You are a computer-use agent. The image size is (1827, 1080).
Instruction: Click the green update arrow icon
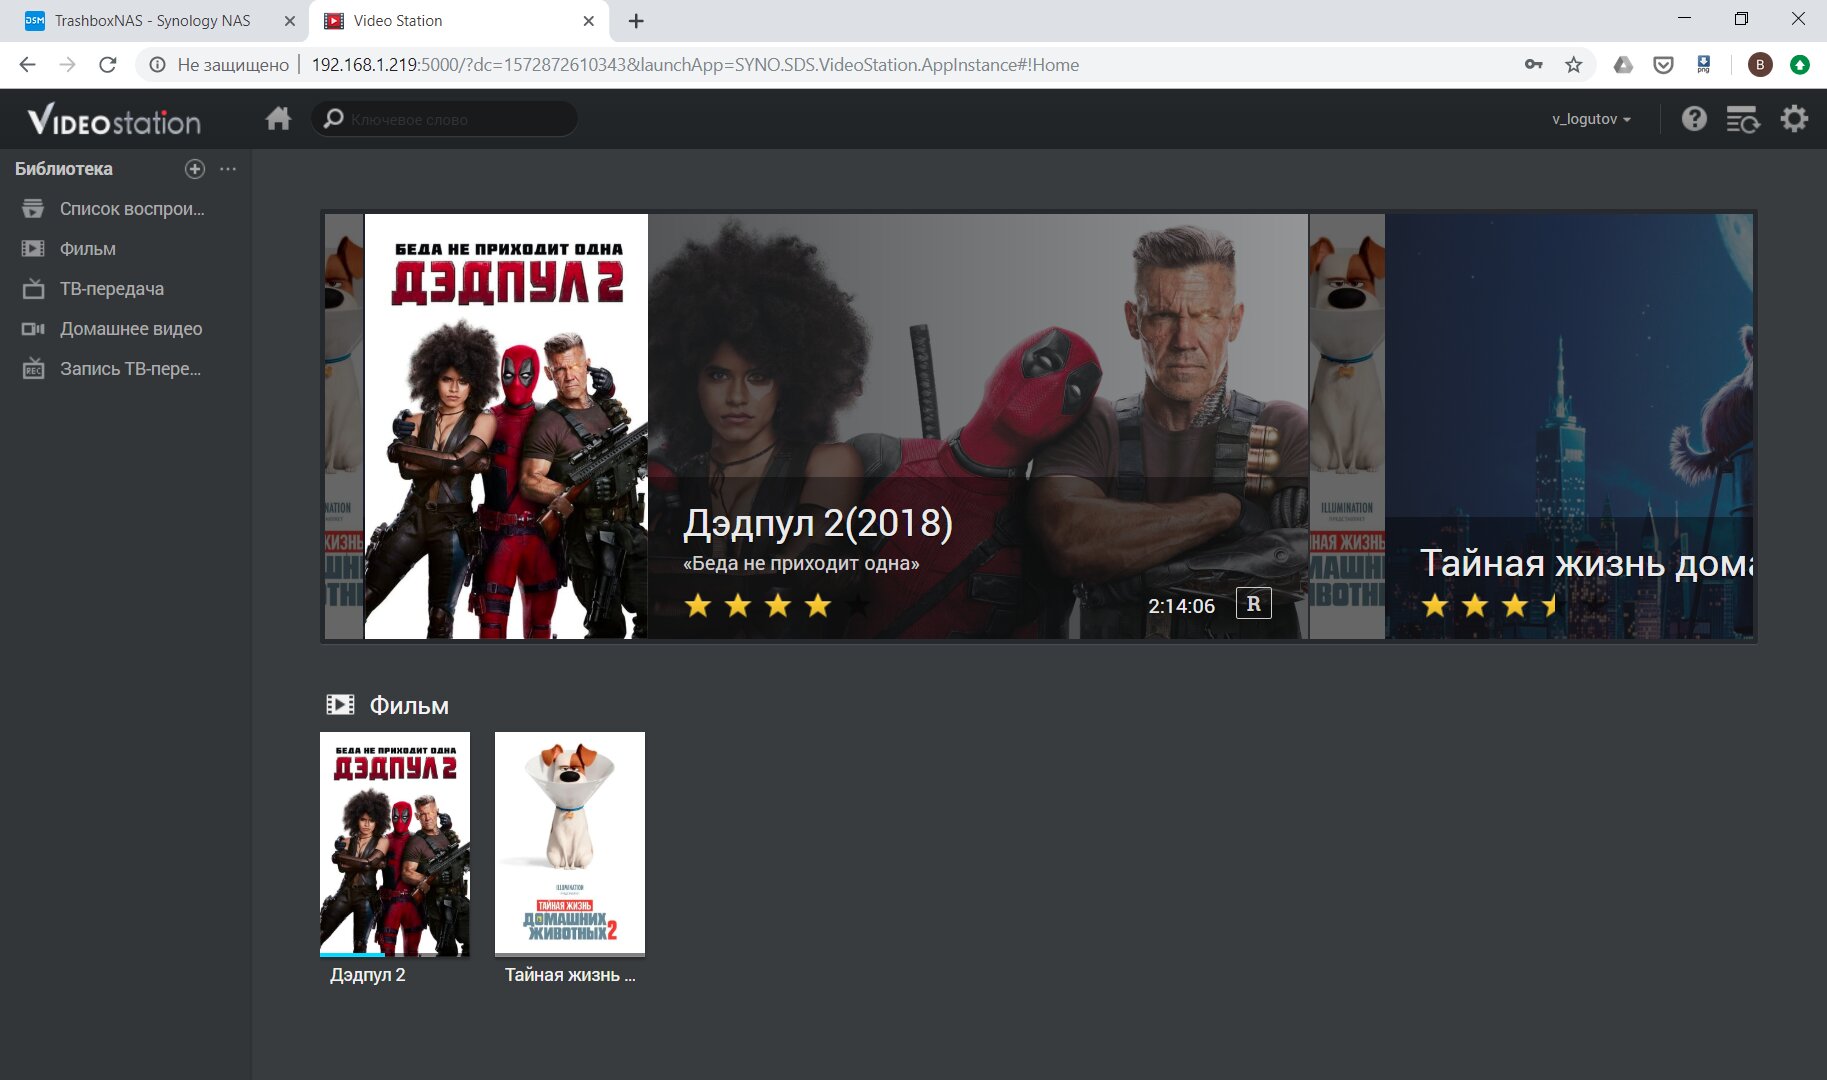tap(1800, 65)
